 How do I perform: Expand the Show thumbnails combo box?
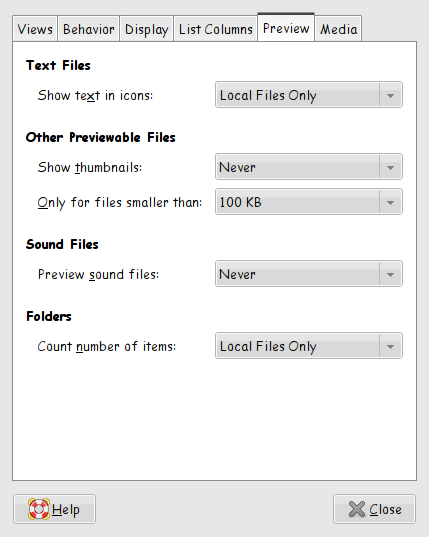click(308, 167)
